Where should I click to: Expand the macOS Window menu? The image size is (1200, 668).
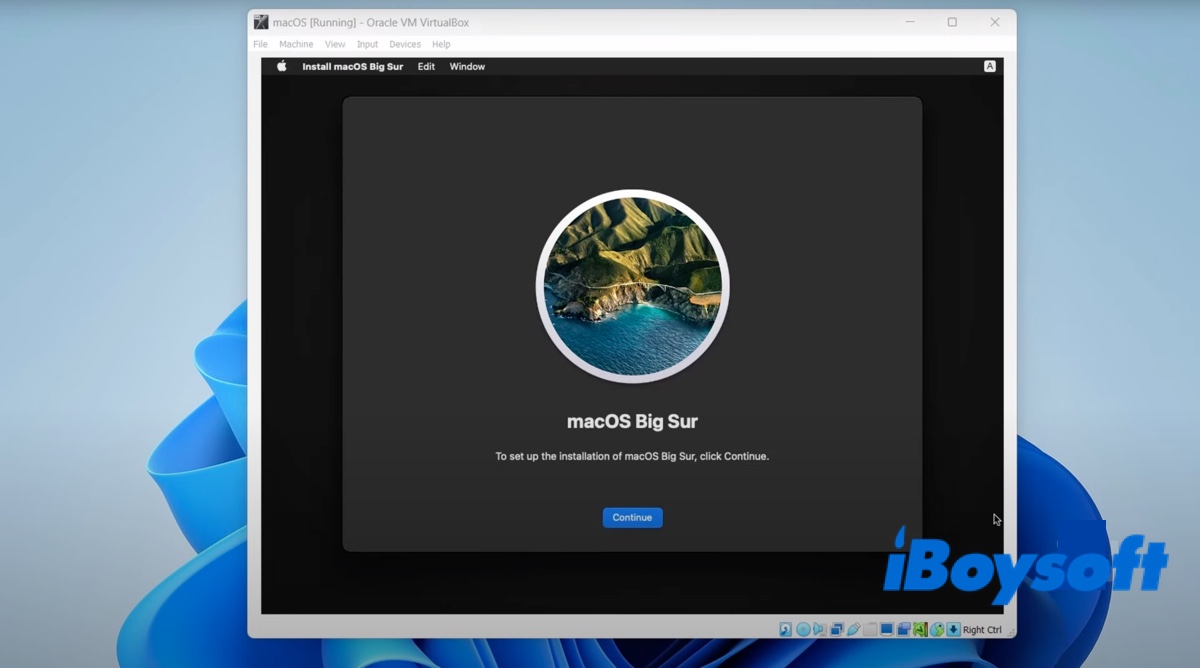467,67
